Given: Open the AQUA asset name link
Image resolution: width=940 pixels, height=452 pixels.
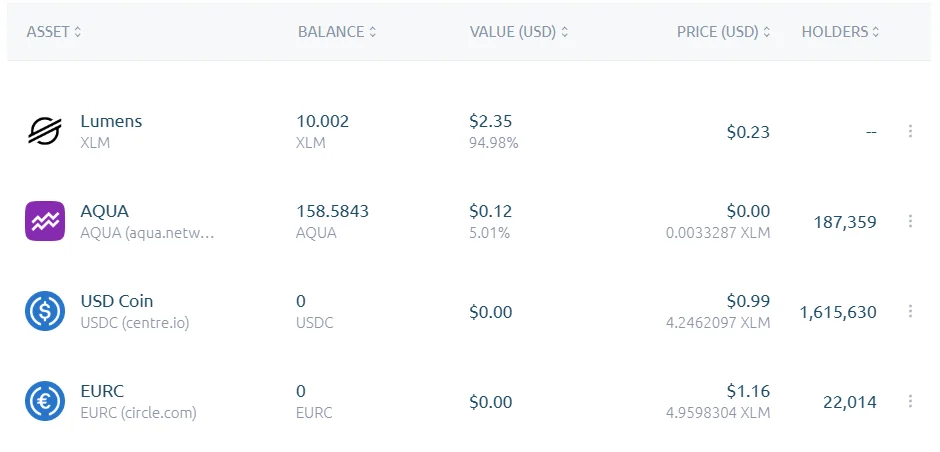Looking at the screenshot, I should tap(104, 211).
